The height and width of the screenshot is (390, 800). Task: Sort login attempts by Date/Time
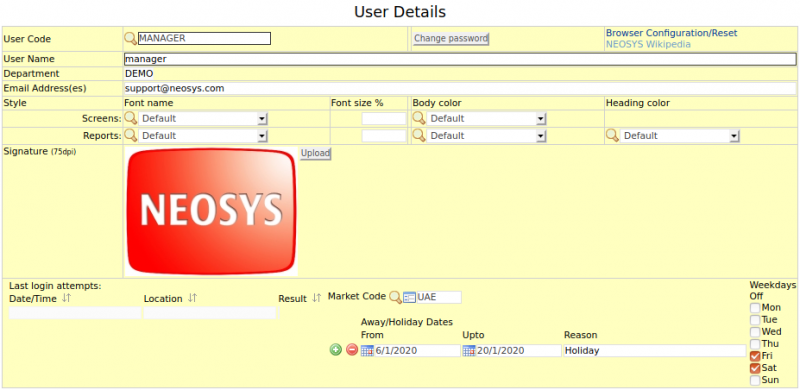[66, 299]
